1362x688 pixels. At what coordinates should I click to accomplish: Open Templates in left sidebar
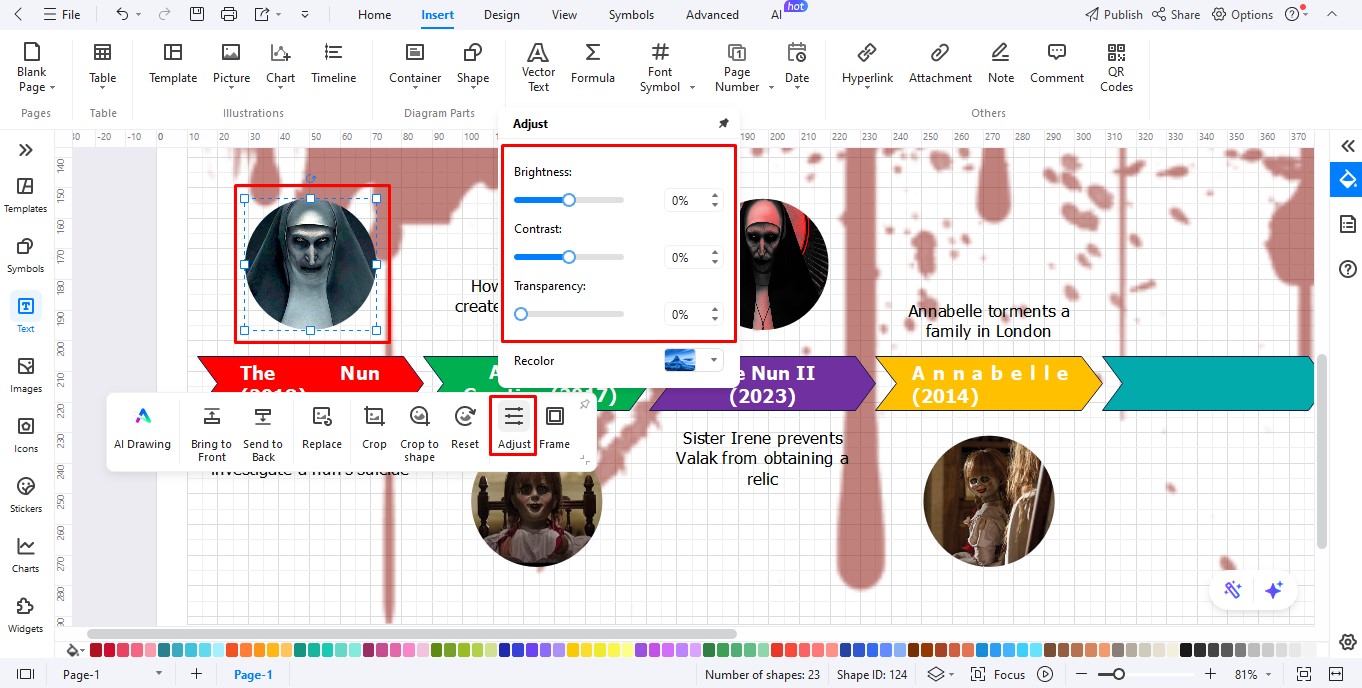pyautogui.click(x=26, y=195)
